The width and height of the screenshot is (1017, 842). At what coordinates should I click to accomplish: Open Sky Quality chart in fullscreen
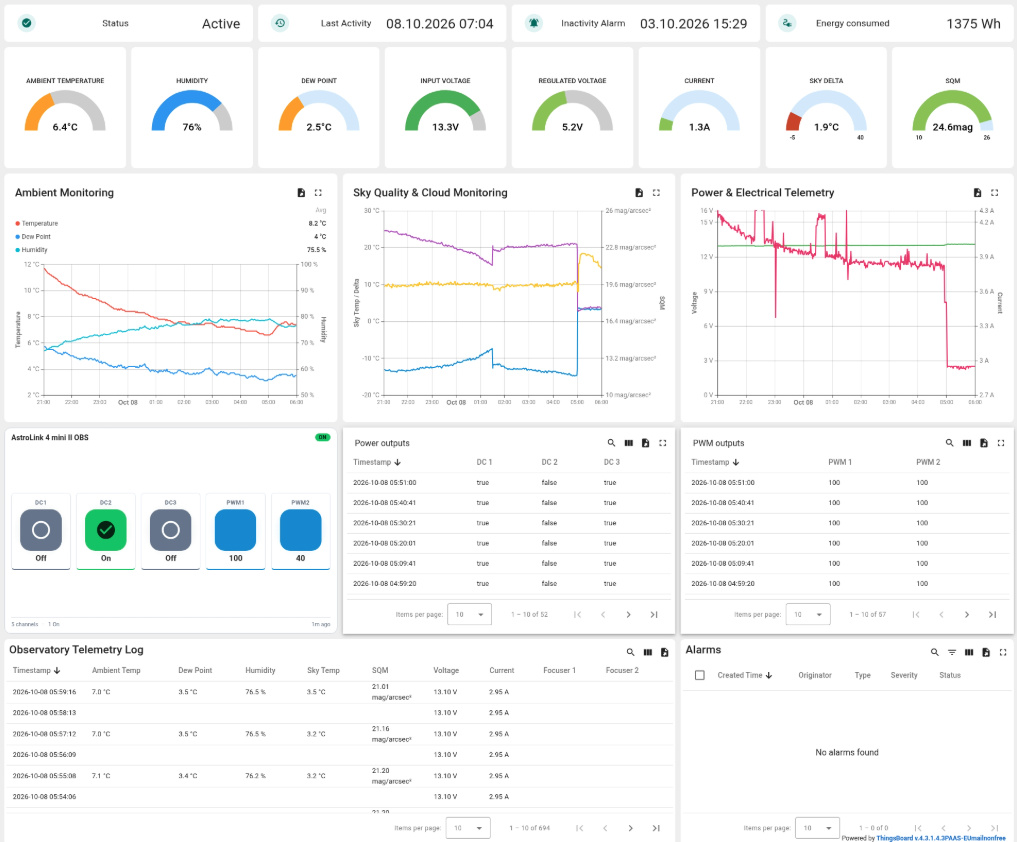656,193
